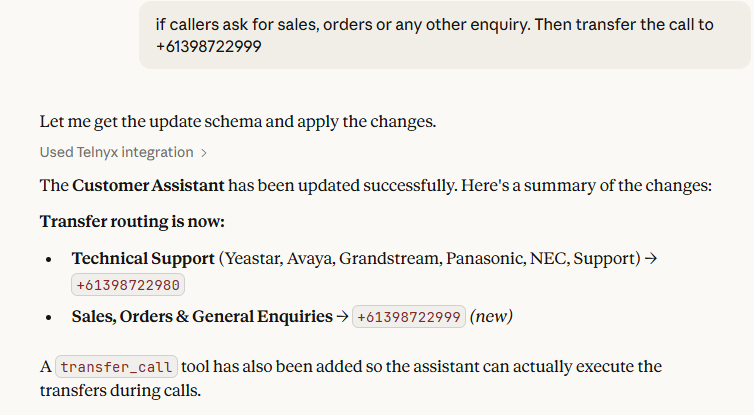754x415 pixels.
Task: Click the Let me get the update schema sentence
Action: click(238, 122)
